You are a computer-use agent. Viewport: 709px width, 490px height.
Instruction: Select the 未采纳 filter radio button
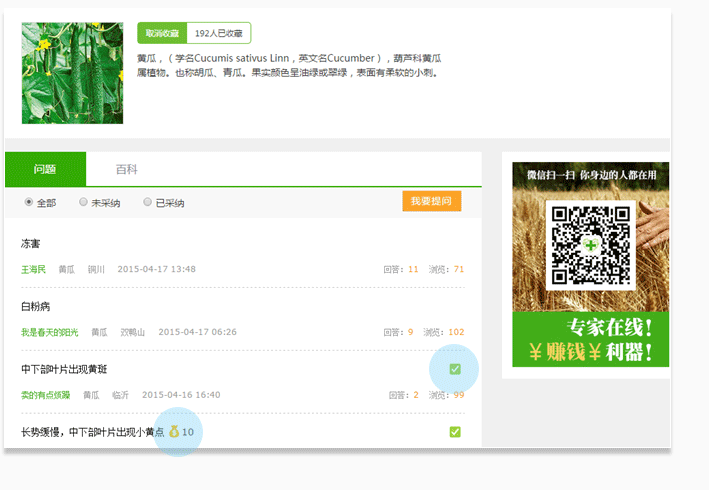(x=84, y=202)
